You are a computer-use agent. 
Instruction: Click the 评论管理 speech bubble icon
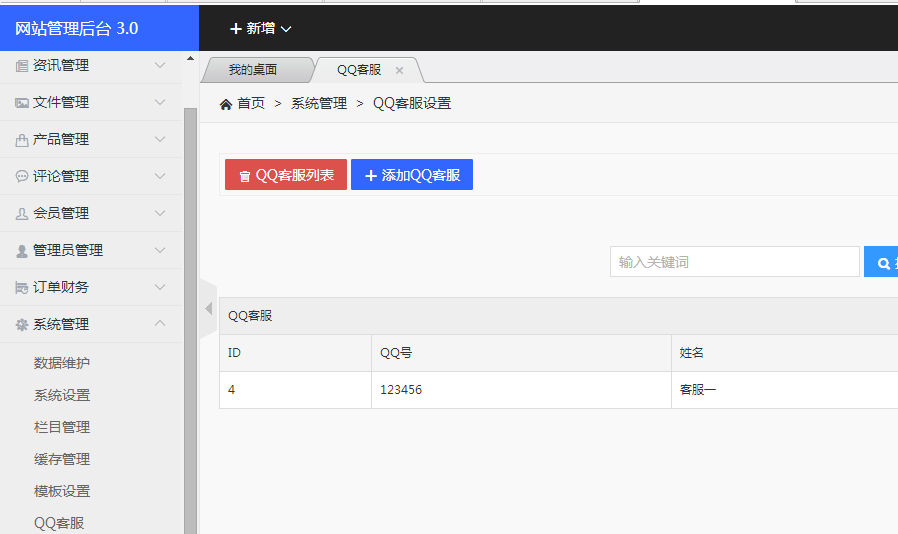(22, 176)
